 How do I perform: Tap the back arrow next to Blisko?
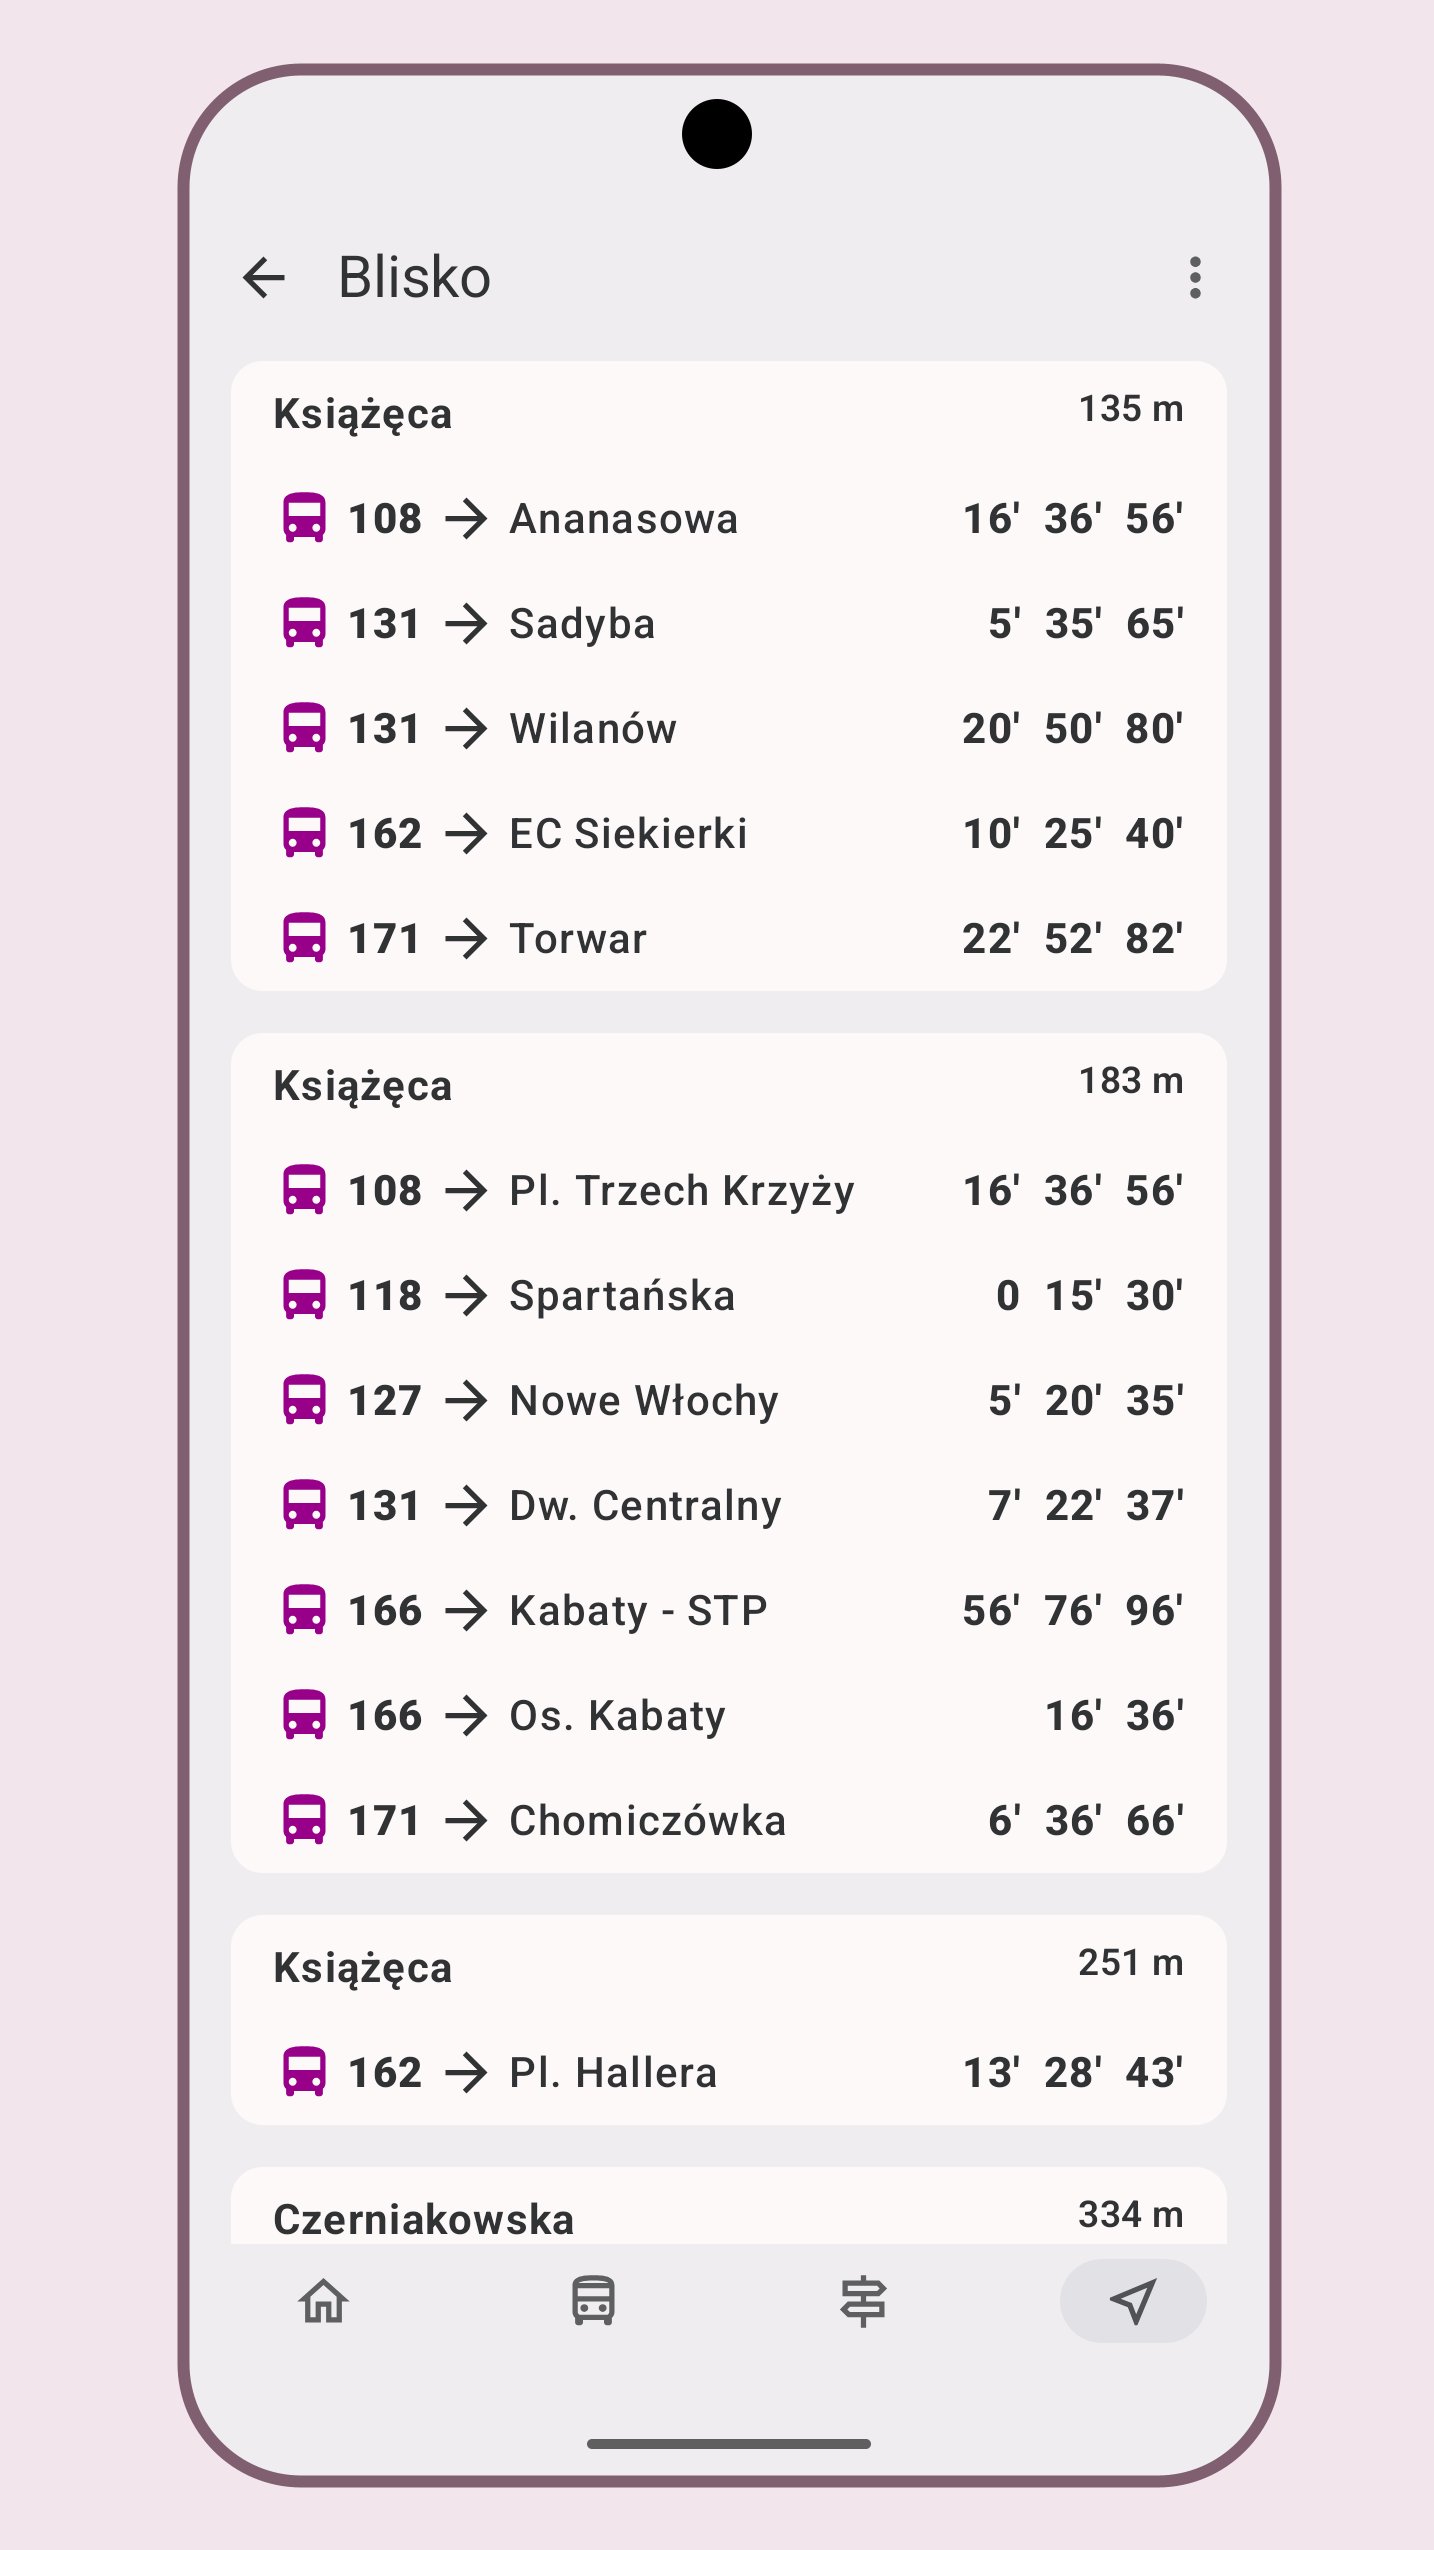tap(264, 278)
